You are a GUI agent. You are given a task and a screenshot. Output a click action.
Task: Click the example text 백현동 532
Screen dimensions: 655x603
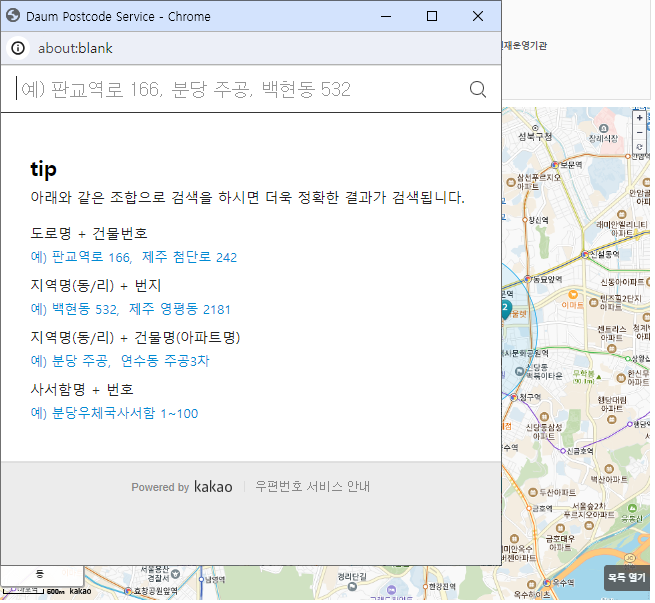[x=85, y=309]
